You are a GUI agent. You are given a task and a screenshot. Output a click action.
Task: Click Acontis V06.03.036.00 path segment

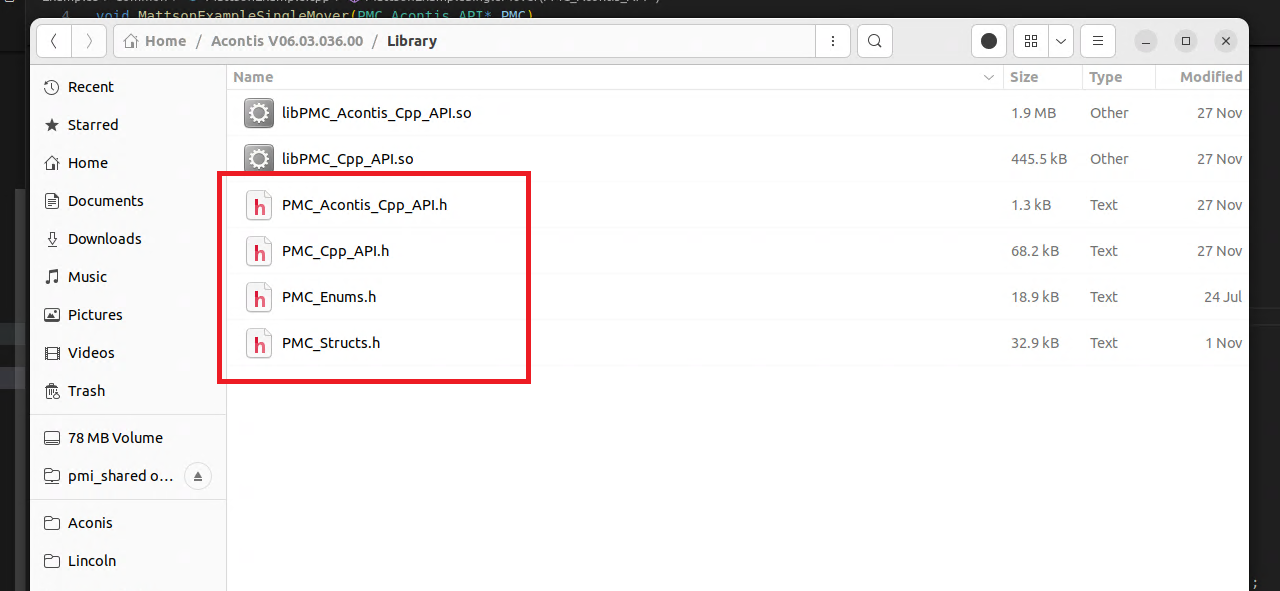pyautogui.click(x=287, y=41)
